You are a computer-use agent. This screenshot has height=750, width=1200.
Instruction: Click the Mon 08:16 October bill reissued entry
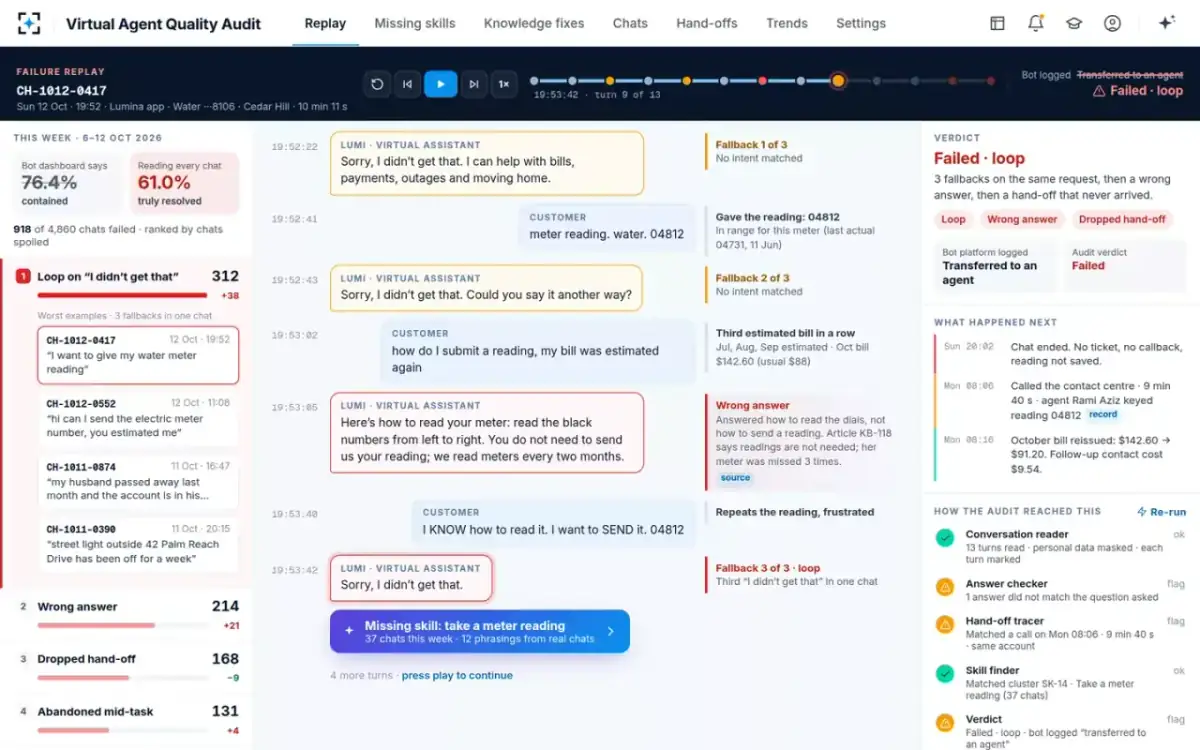(1062, 454)
